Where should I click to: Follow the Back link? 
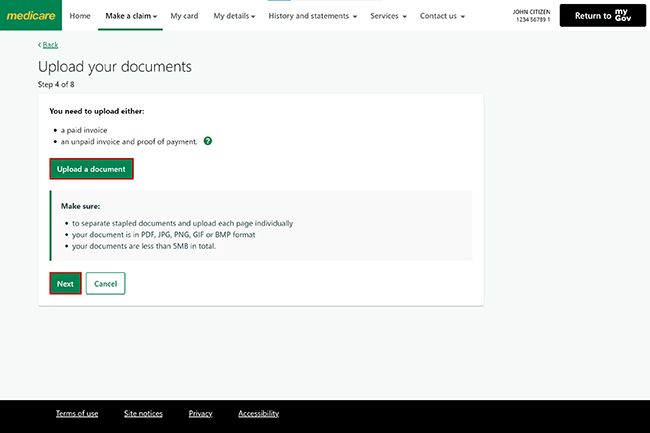(x=50, y=45)
